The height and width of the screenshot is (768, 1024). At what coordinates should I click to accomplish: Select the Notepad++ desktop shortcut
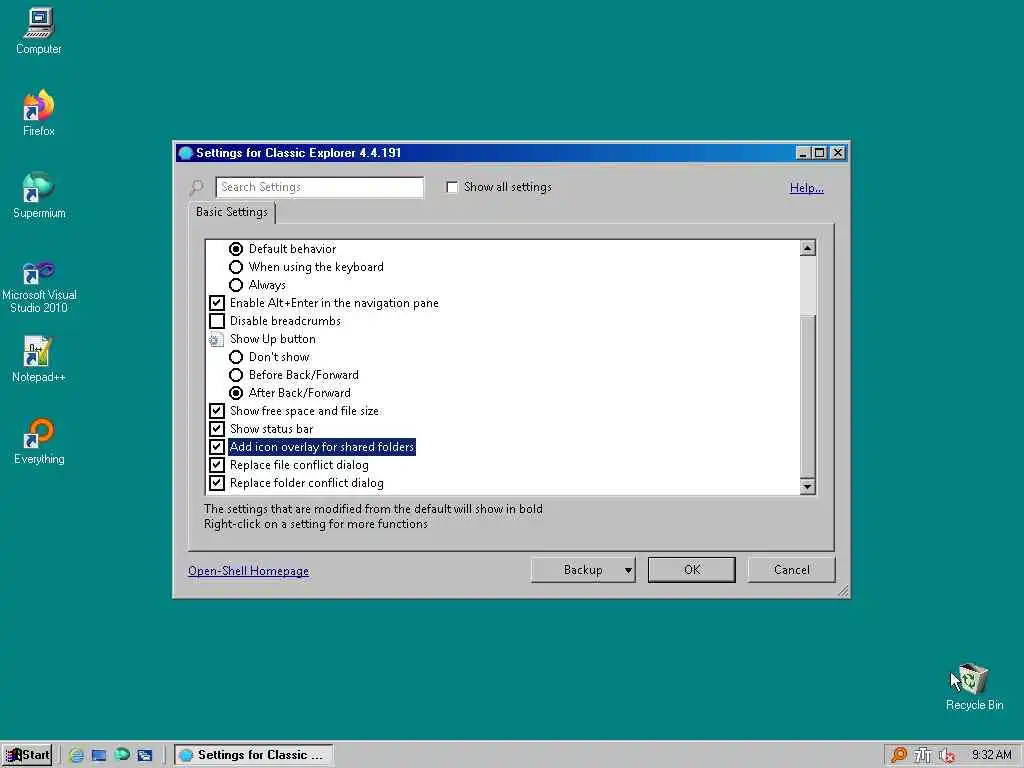click(39, 359)
